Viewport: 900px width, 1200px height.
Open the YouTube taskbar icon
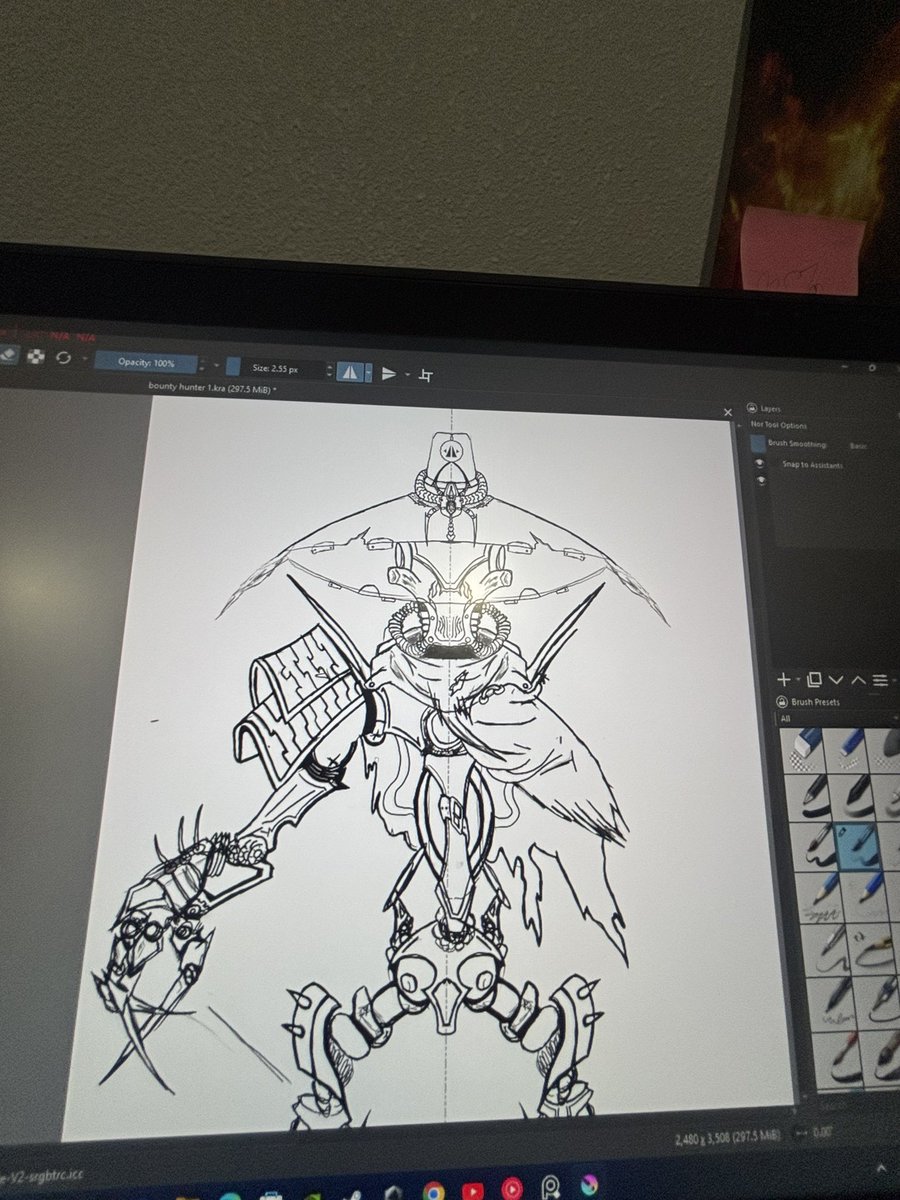click(x=472, y=1189)
